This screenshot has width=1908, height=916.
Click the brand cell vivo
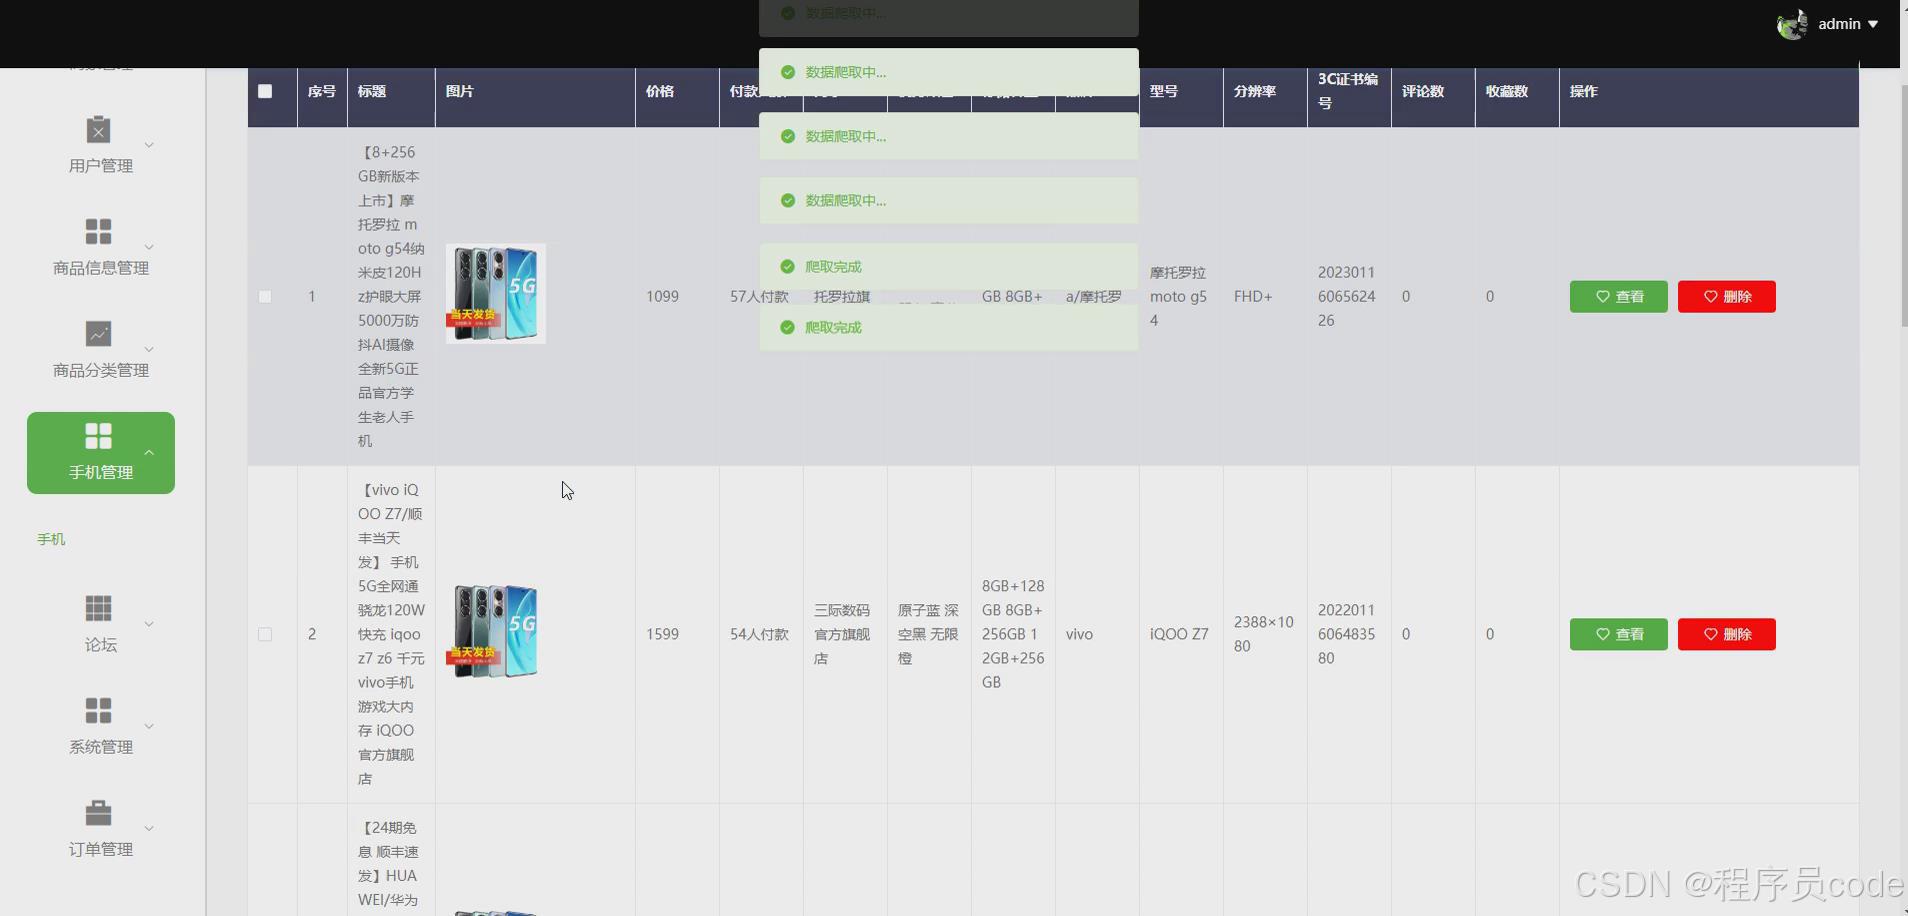pyautogui.click(x=1079, y=634)
